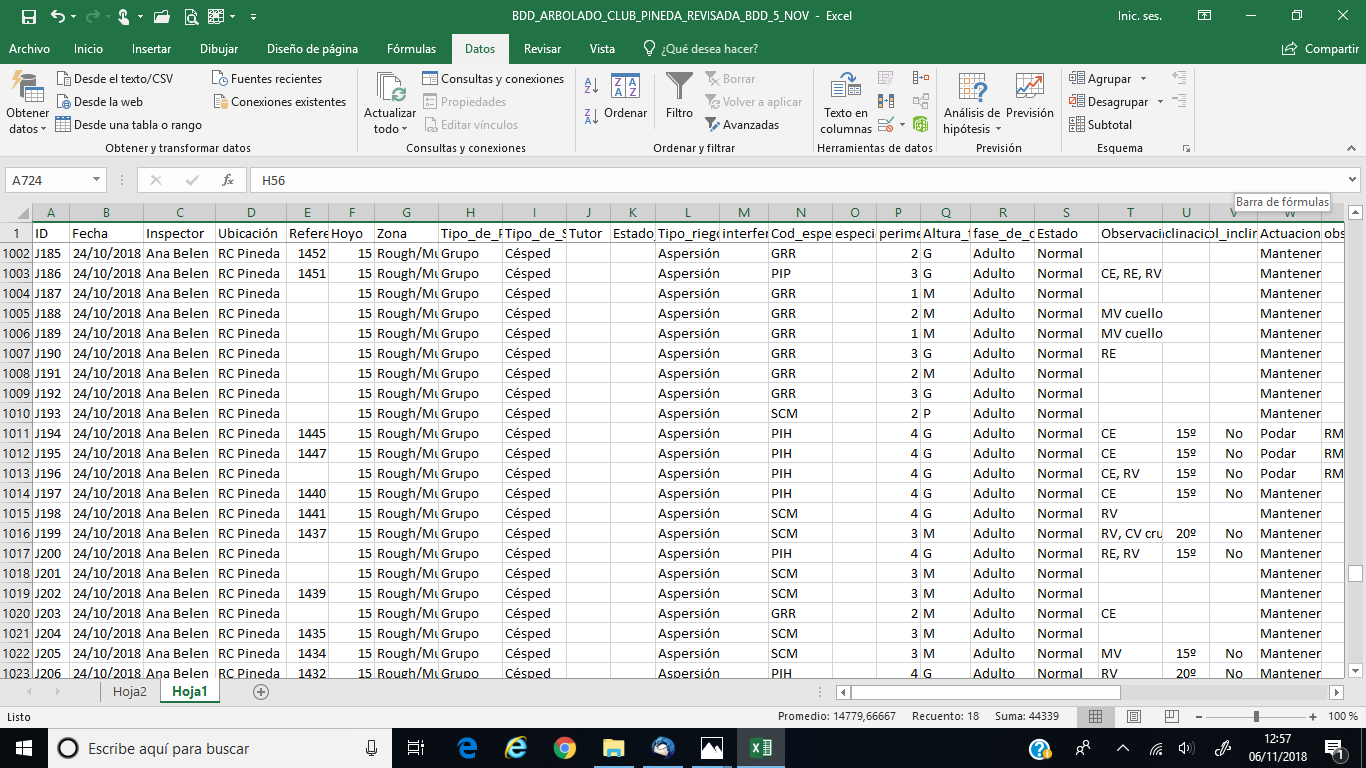
Task: Add a new sheet with plus button
Action: coord(261,691)
